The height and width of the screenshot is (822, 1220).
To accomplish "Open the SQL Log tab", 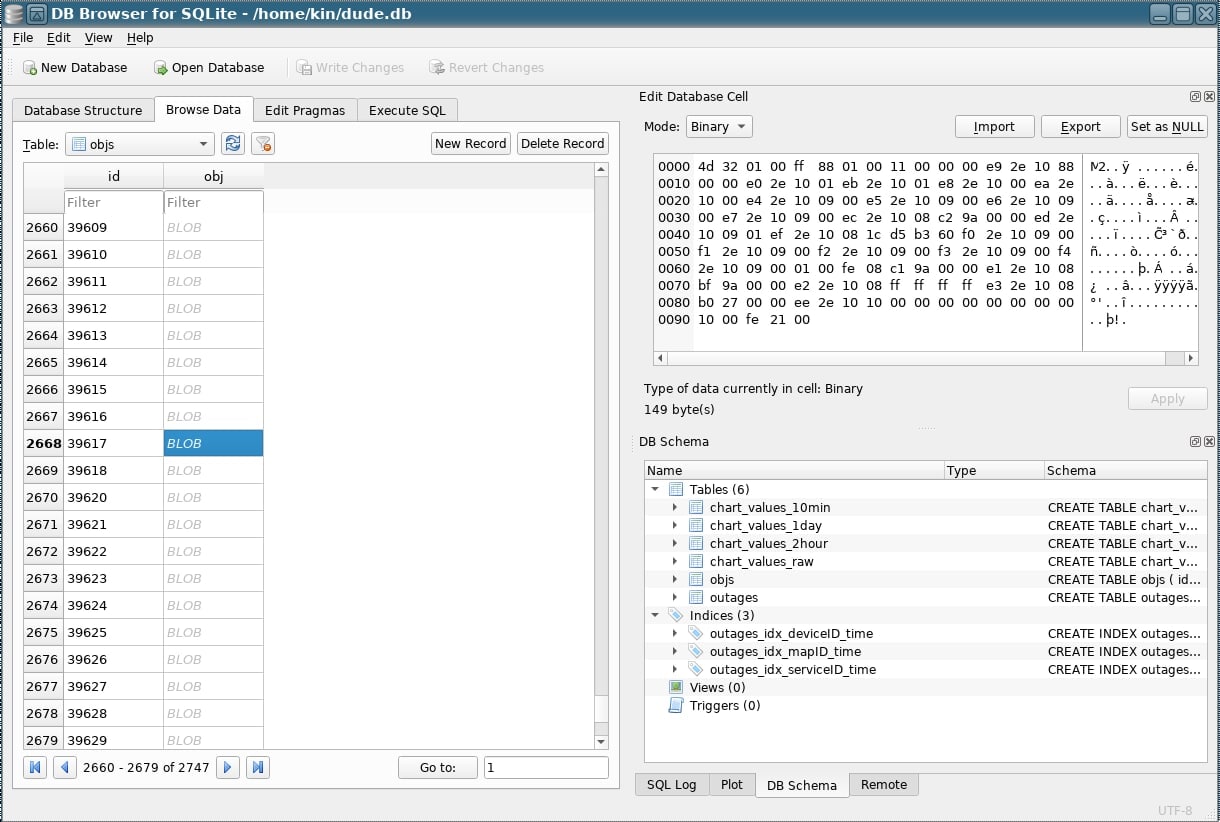I will (672, 785).
